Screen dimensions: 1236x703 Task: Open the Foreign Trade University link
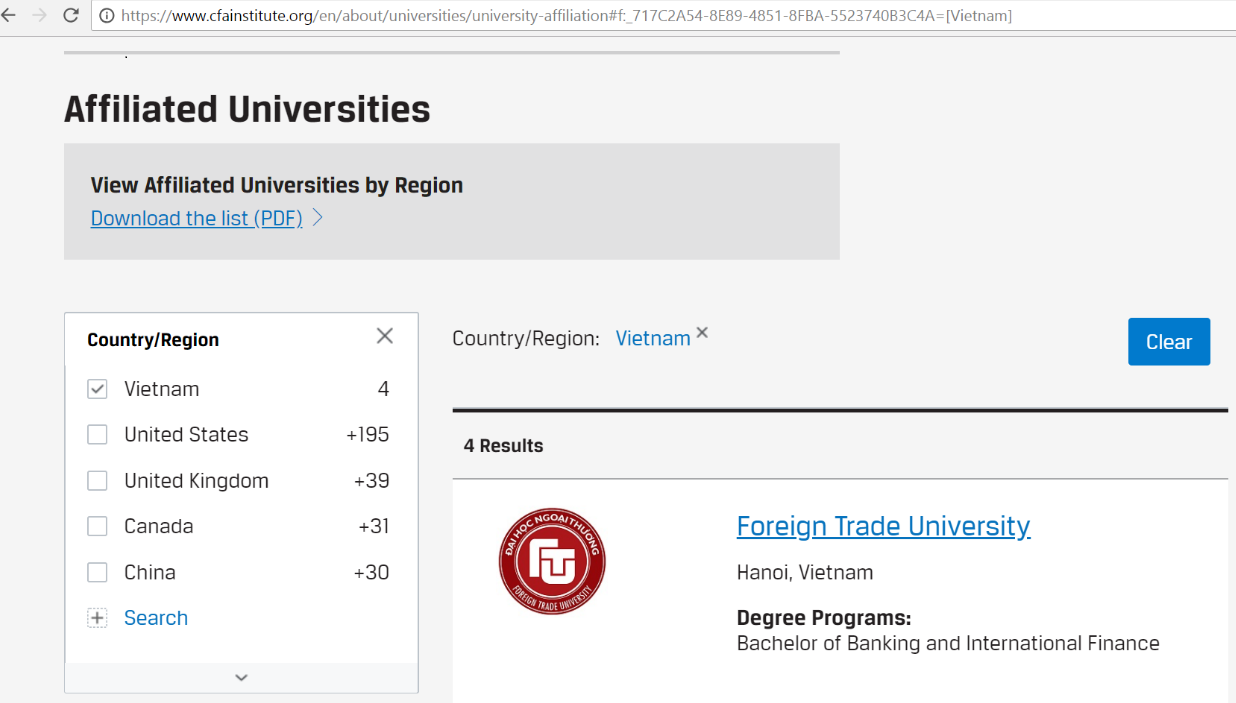pyautogui.click(x=883, y=526)
